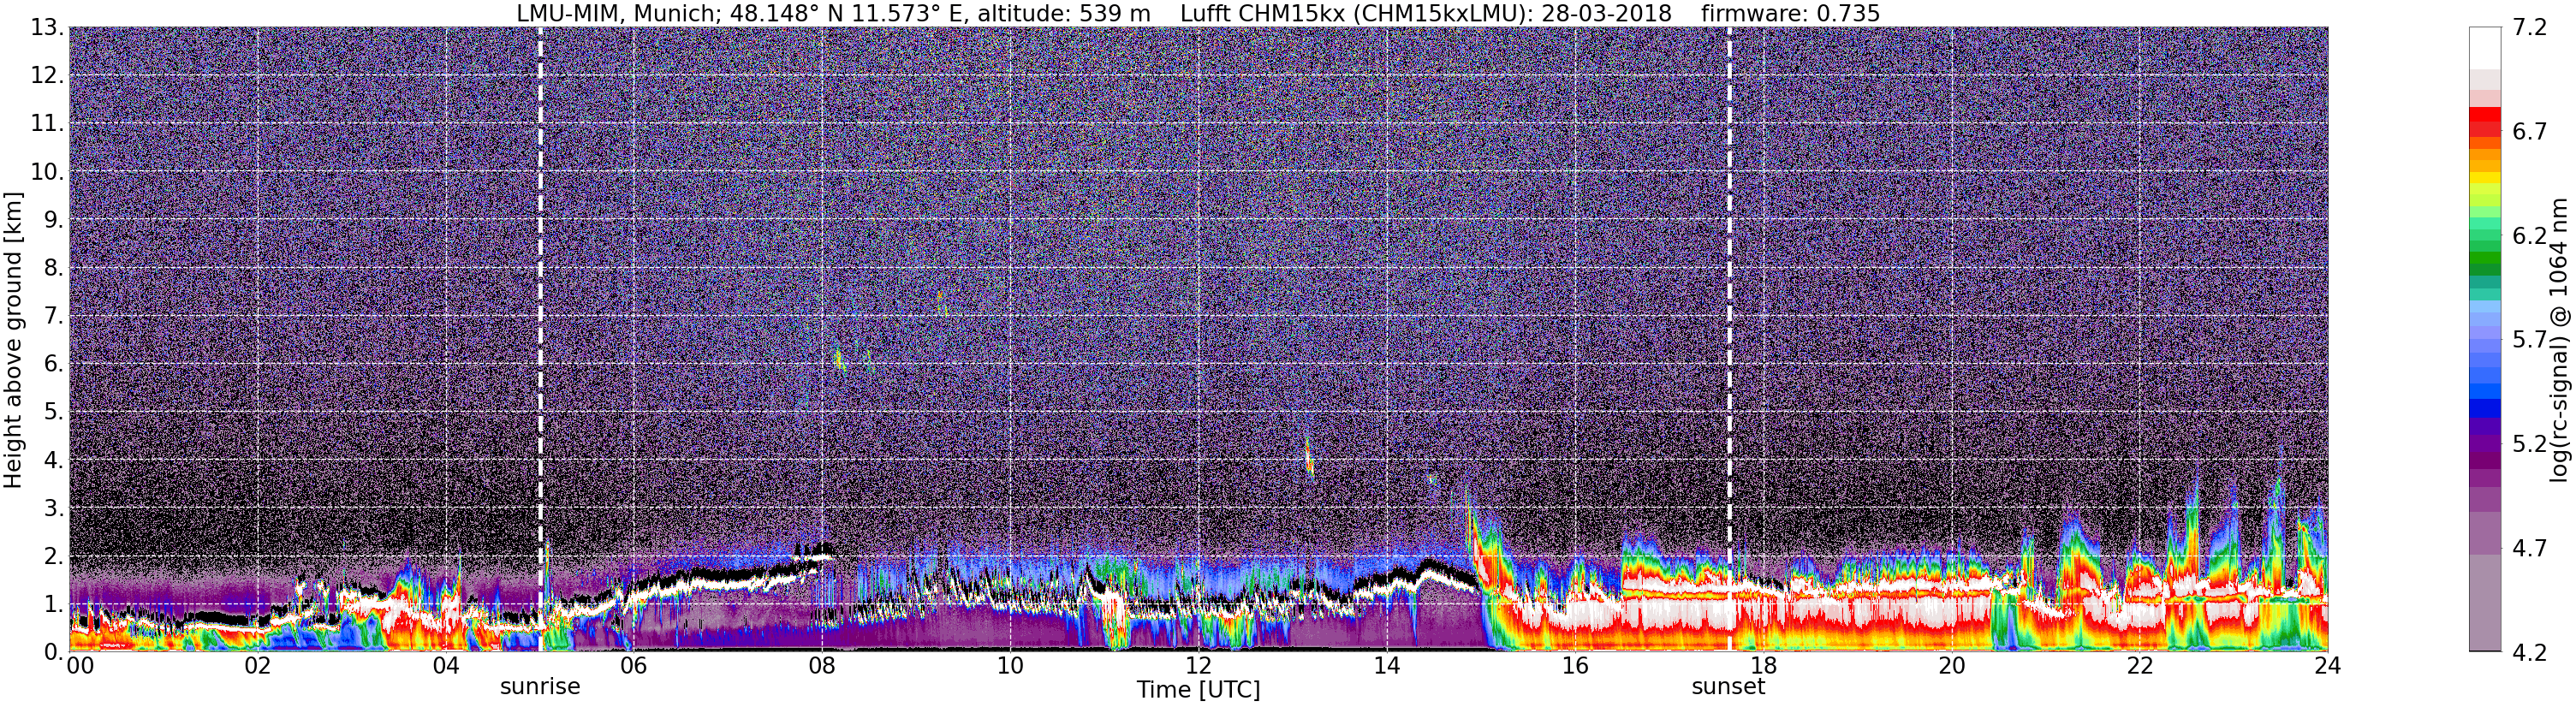Click the x-axis tick label '12'
The width and height of the screenshot is (2576, 707).
[1198, 666]
